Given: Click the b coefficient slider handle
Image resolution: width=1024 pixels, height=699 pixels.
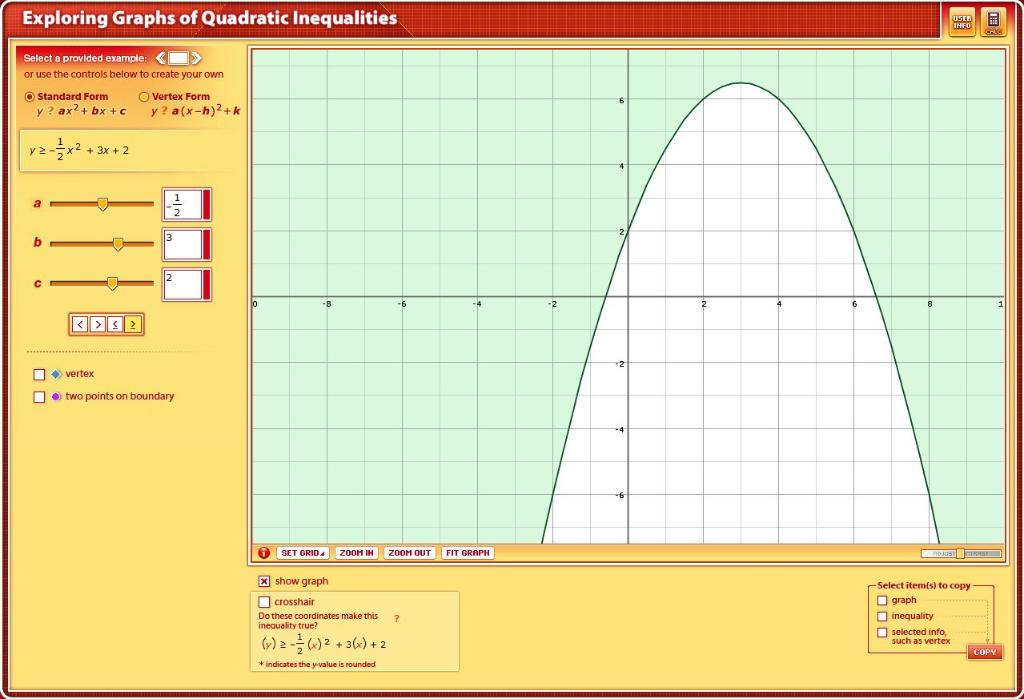Looking at the screenshot, I should click(118, 244).
